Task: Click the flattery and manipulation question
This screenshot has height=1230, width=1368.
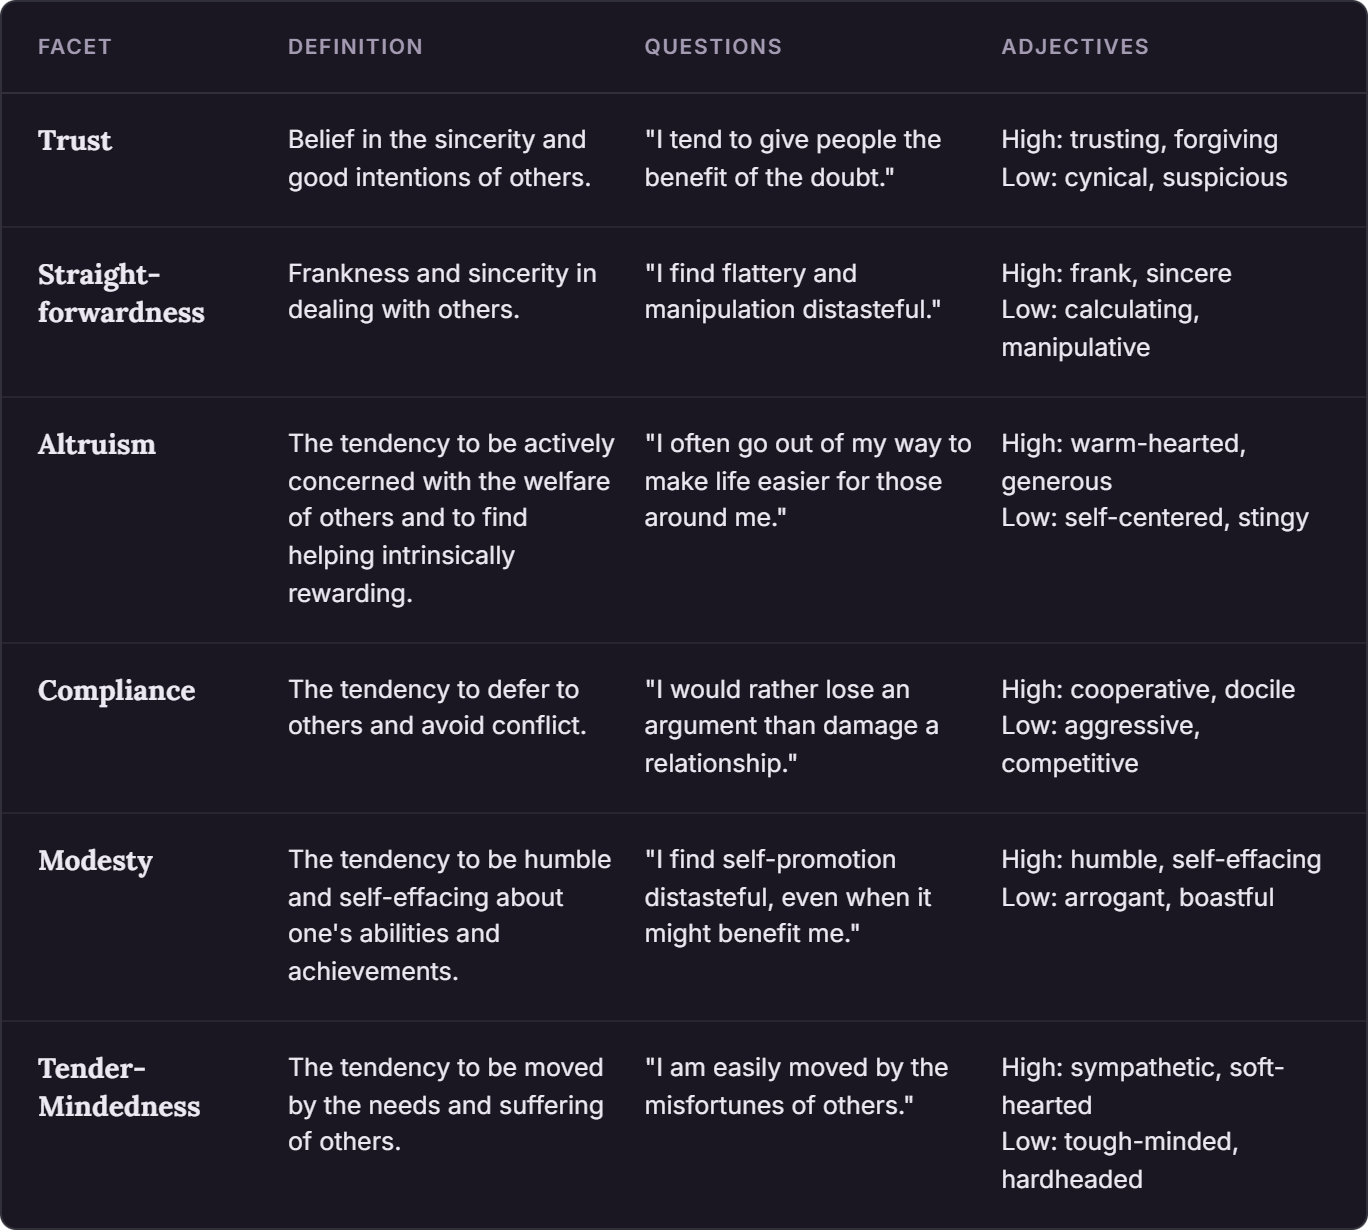Action: (792, 292)
